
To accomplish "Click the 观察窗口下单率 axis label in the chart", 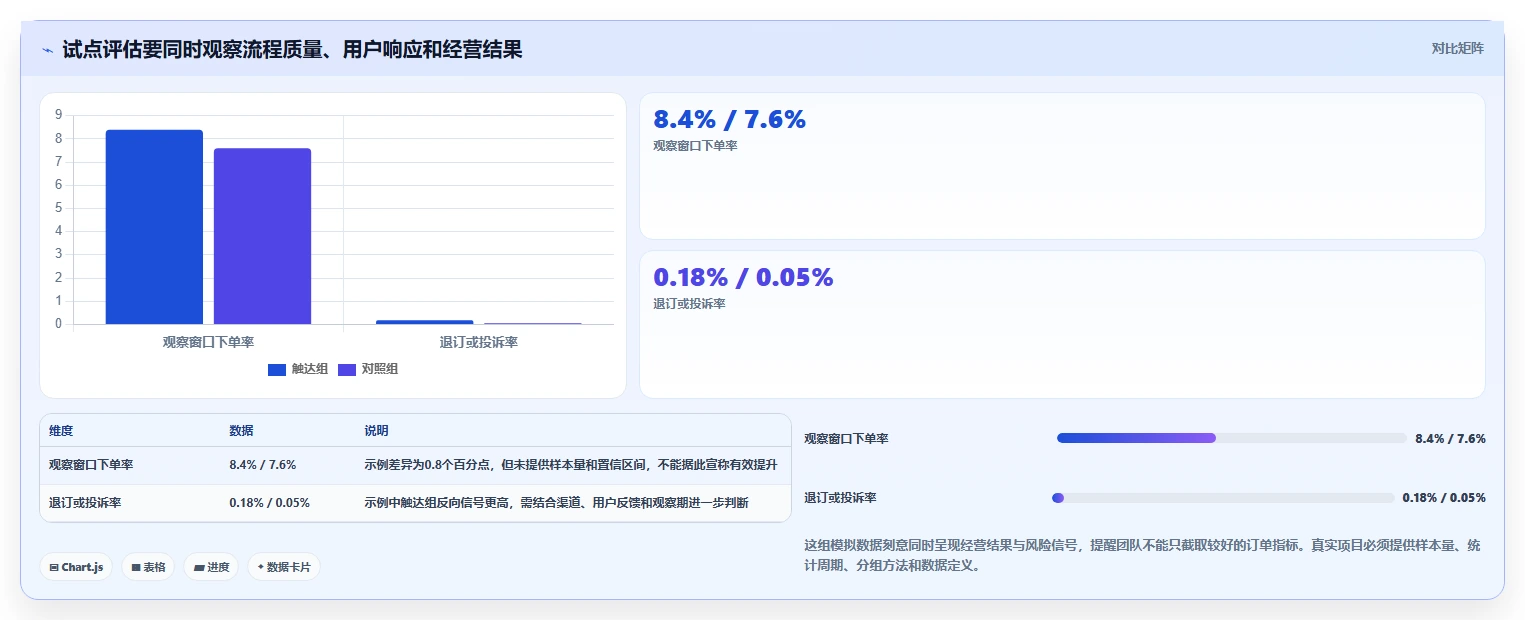I will [208, 342].
